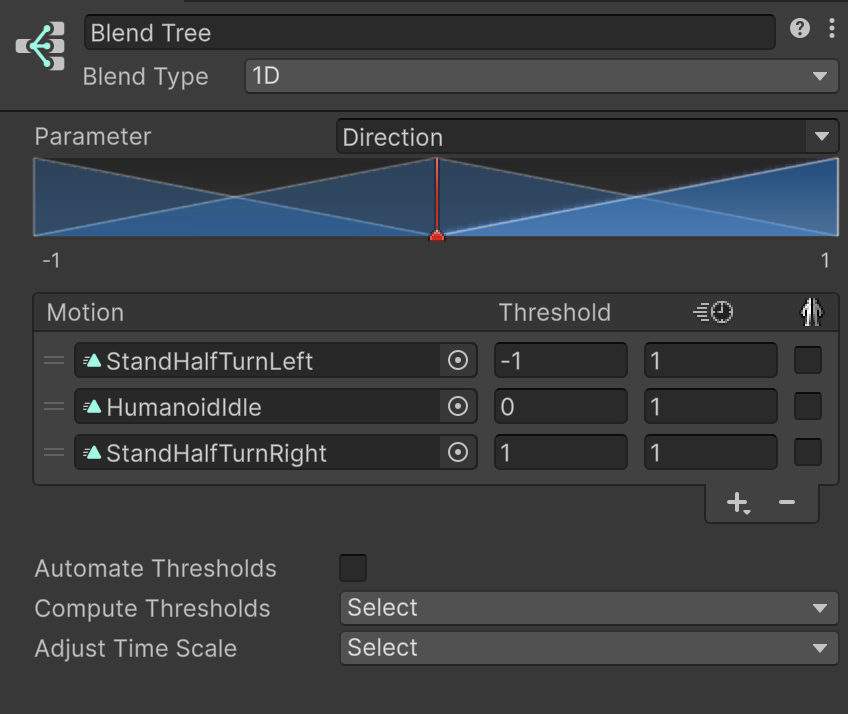Grab the StandHalfTurnRight row reorder handle
Screen dimensions: 848x714
pyautogui.click(x=54, y=452)
